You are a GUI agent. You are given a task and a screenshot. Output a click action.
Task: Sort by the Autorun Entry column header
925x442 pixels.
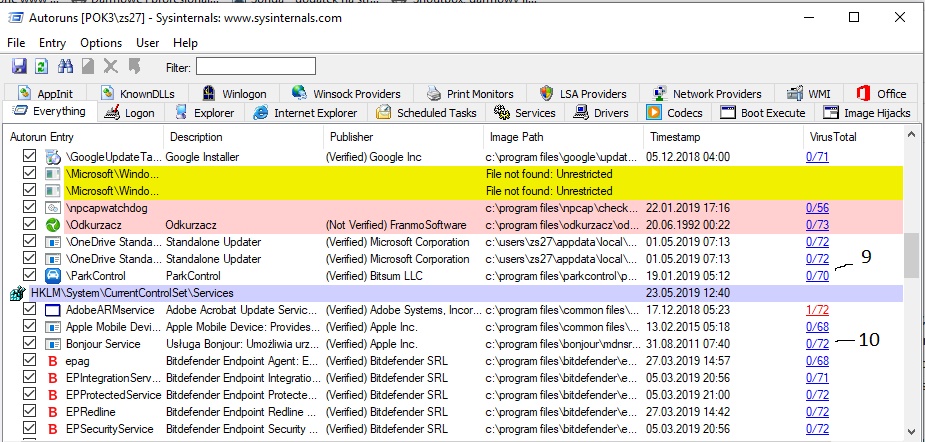[x=83, y=137]
